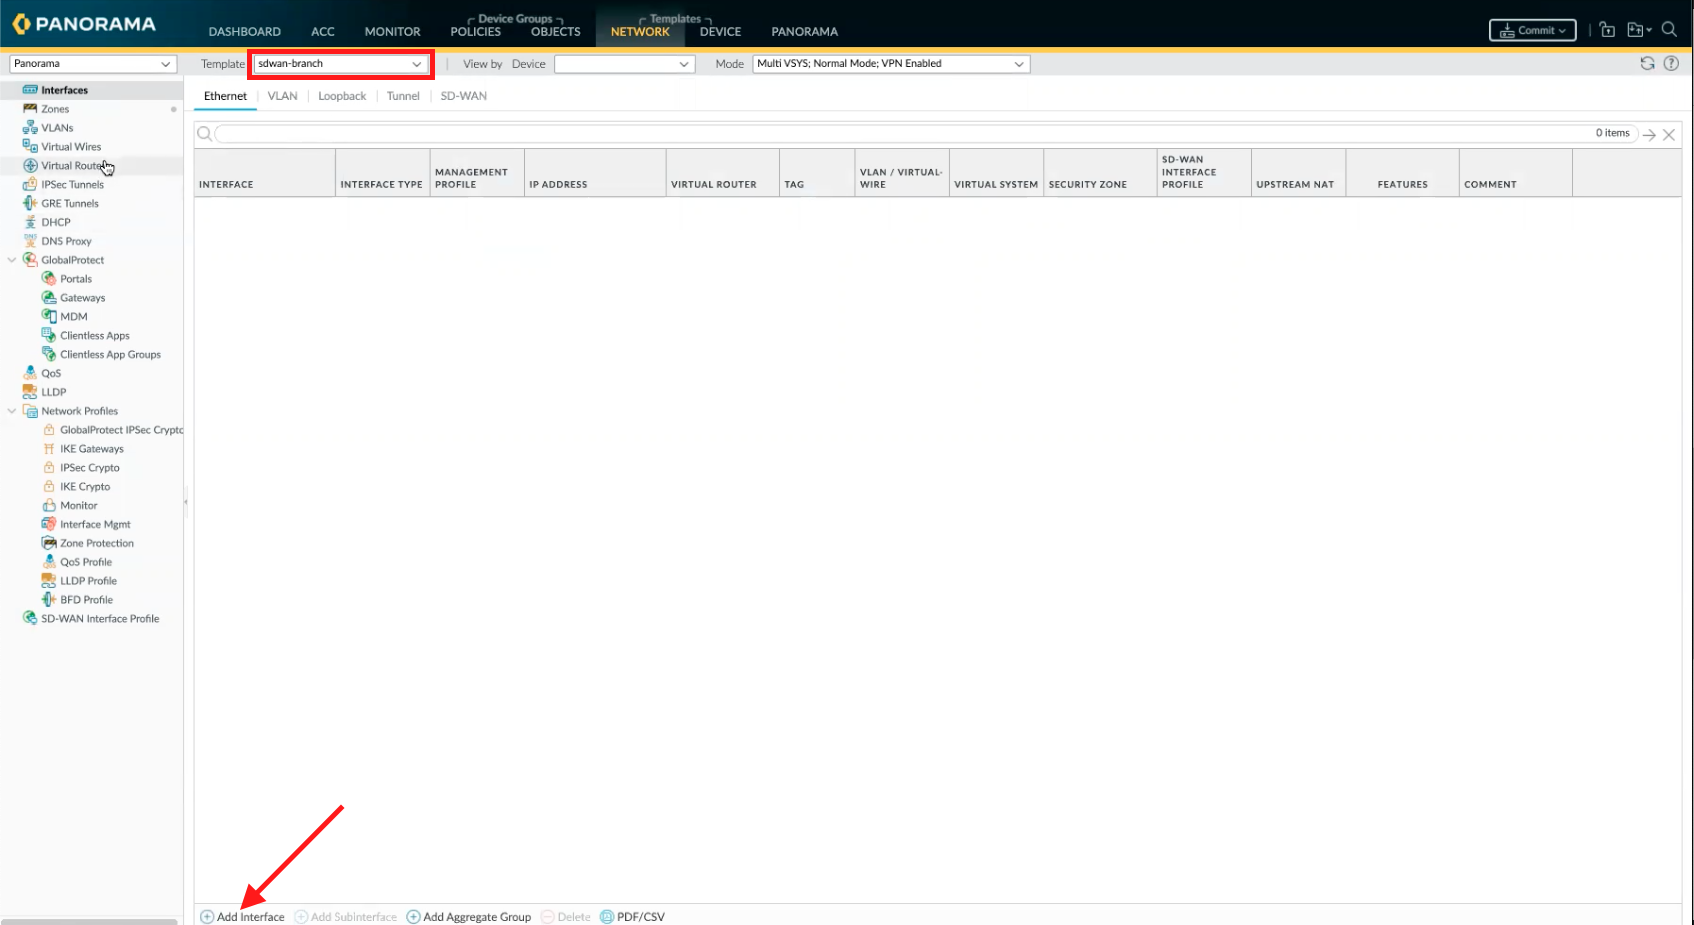Select the Ethernet interfaces tab
The image size is (1694, 925).
[225, 96]
